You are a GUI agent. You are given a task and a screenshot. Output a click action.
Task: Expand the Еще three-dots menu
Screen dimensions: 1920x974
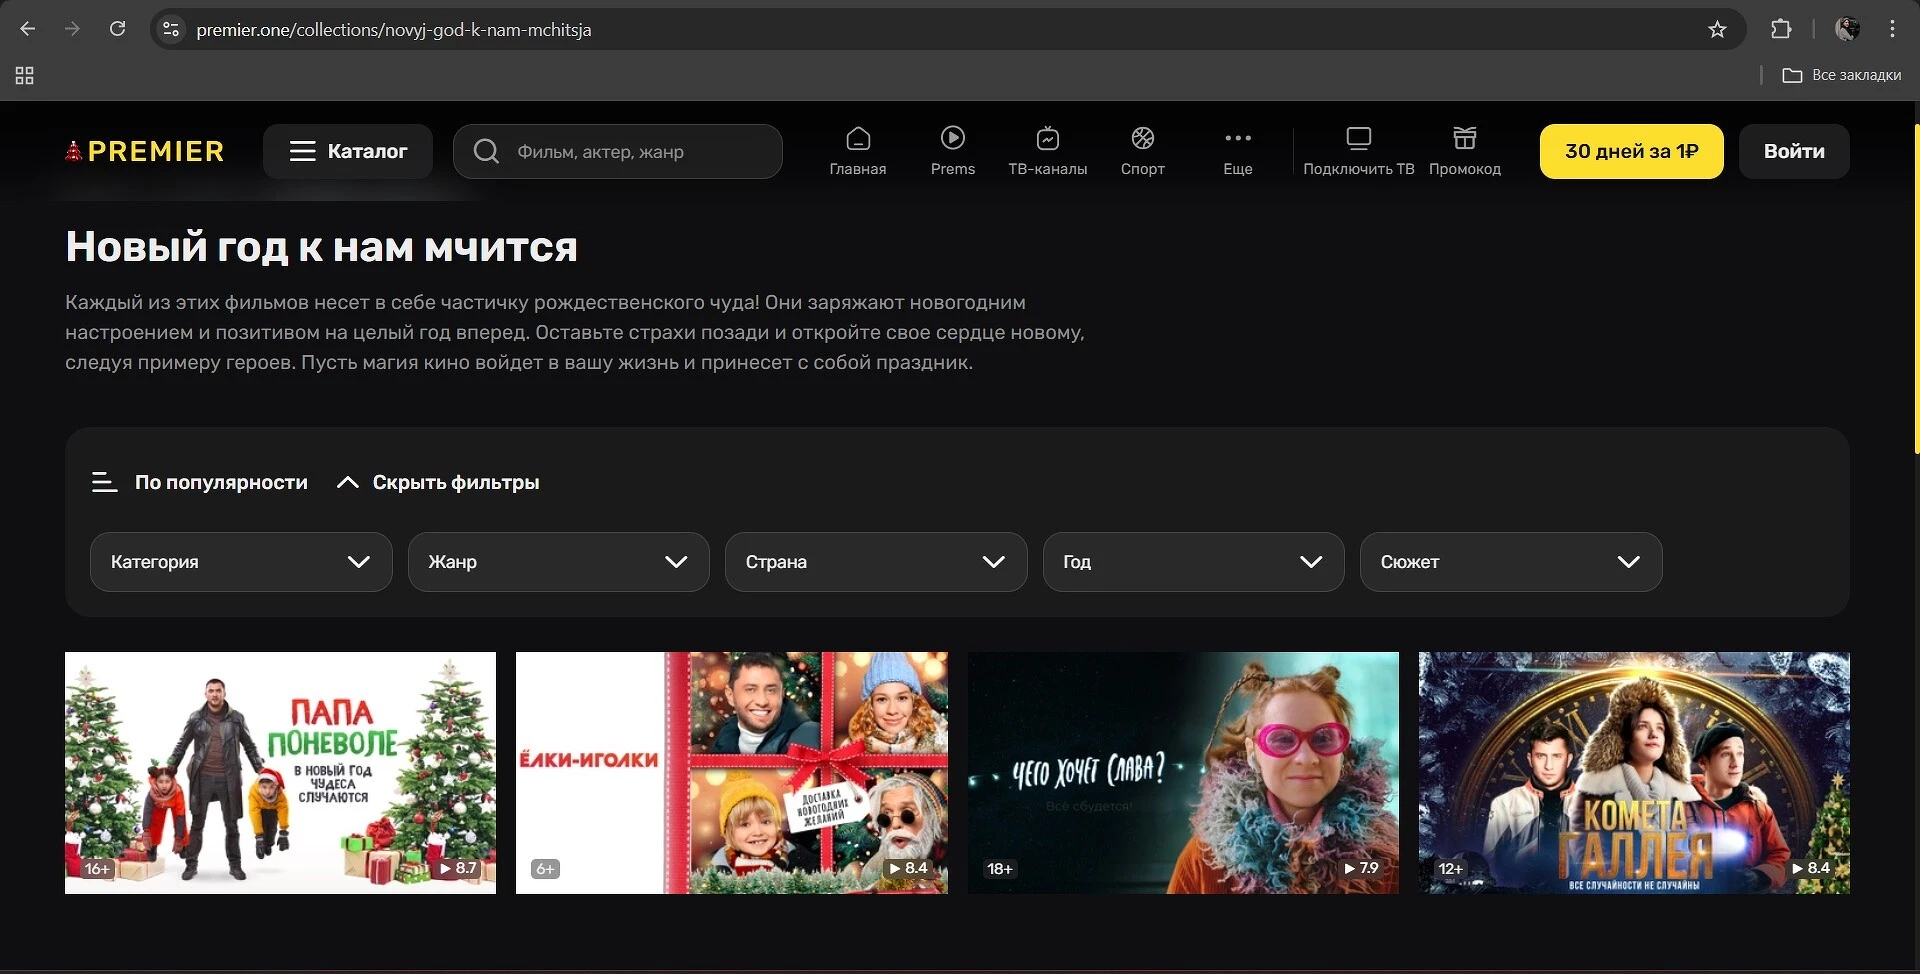pyautogui.click(x=1237, y=139)
